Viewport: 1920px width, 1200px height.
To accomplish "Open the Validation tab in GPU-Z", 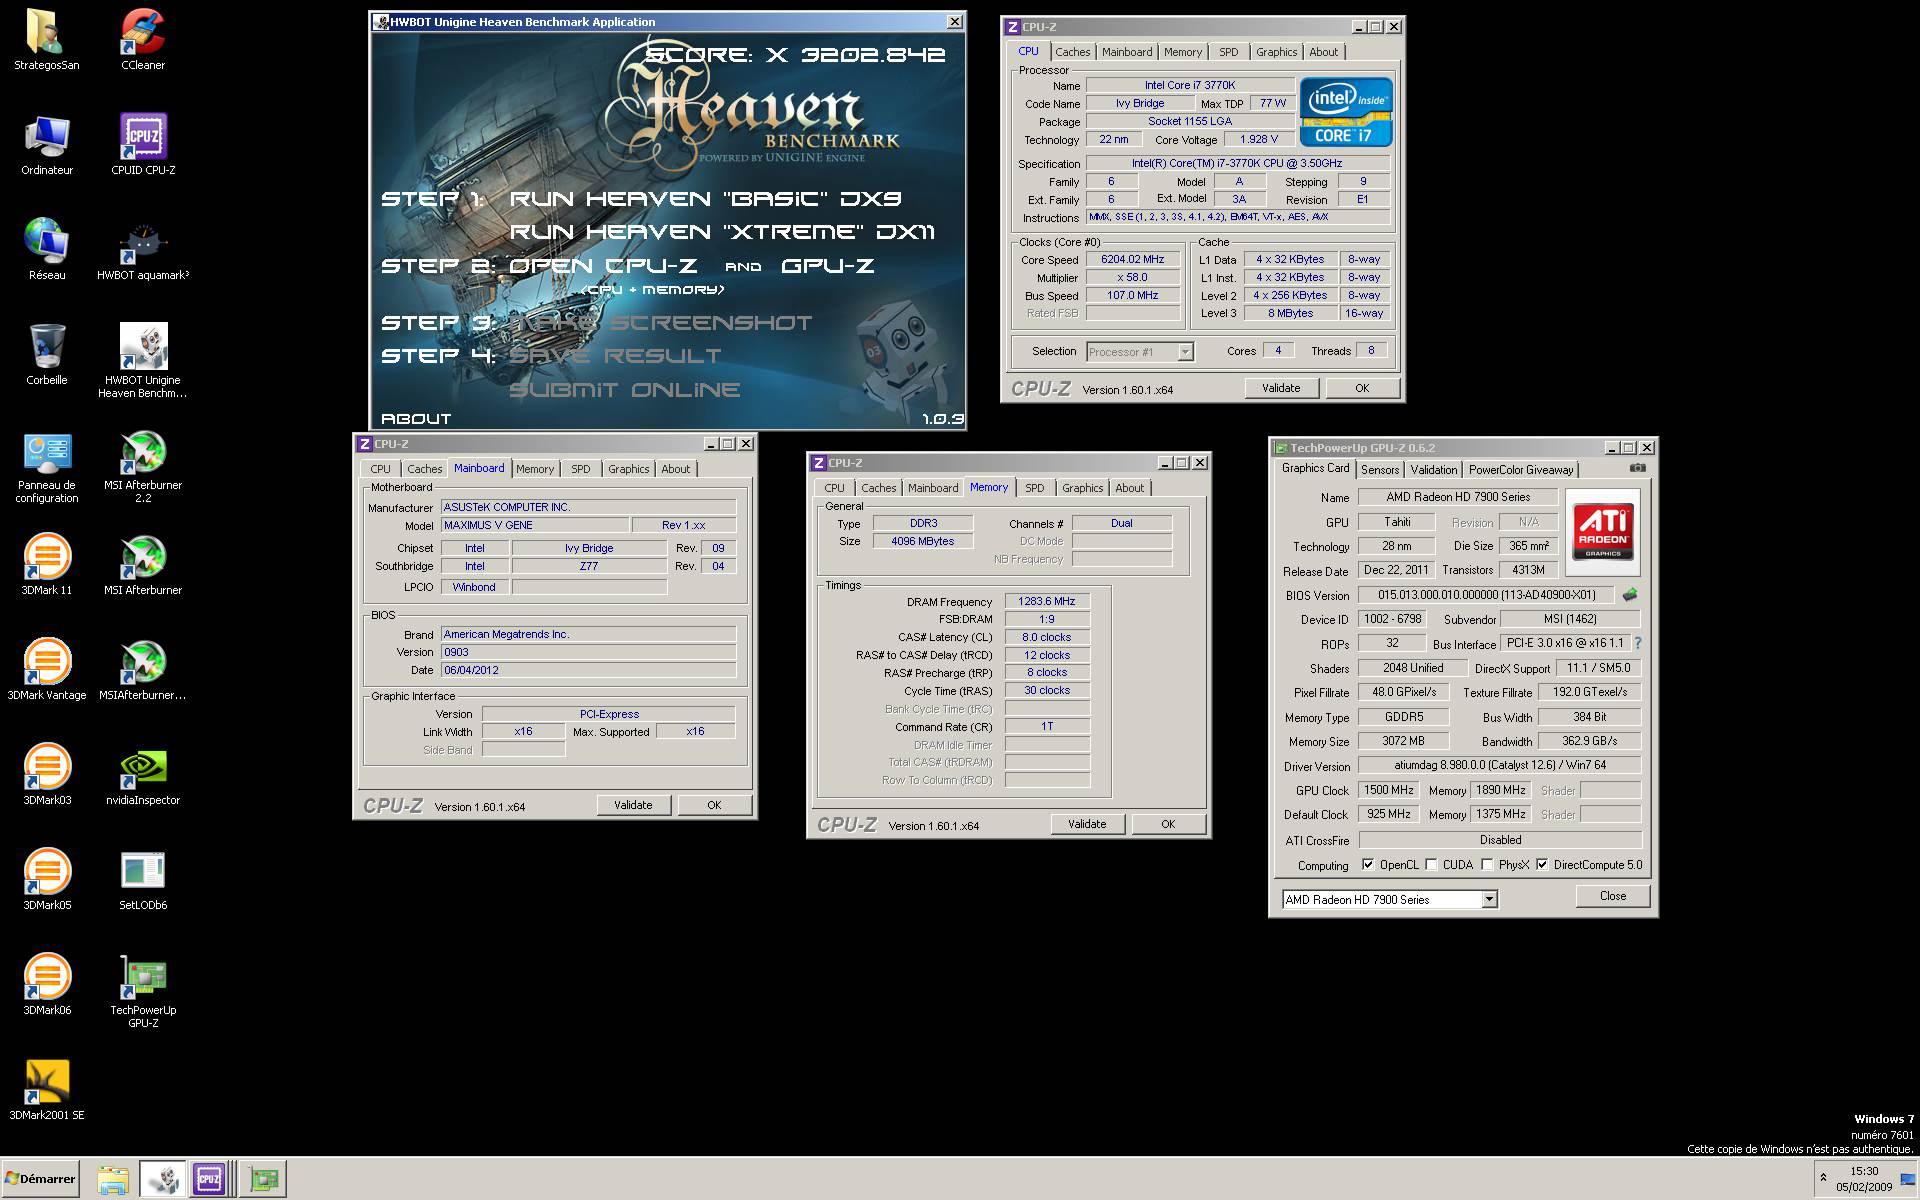I will pos(1433,470).
